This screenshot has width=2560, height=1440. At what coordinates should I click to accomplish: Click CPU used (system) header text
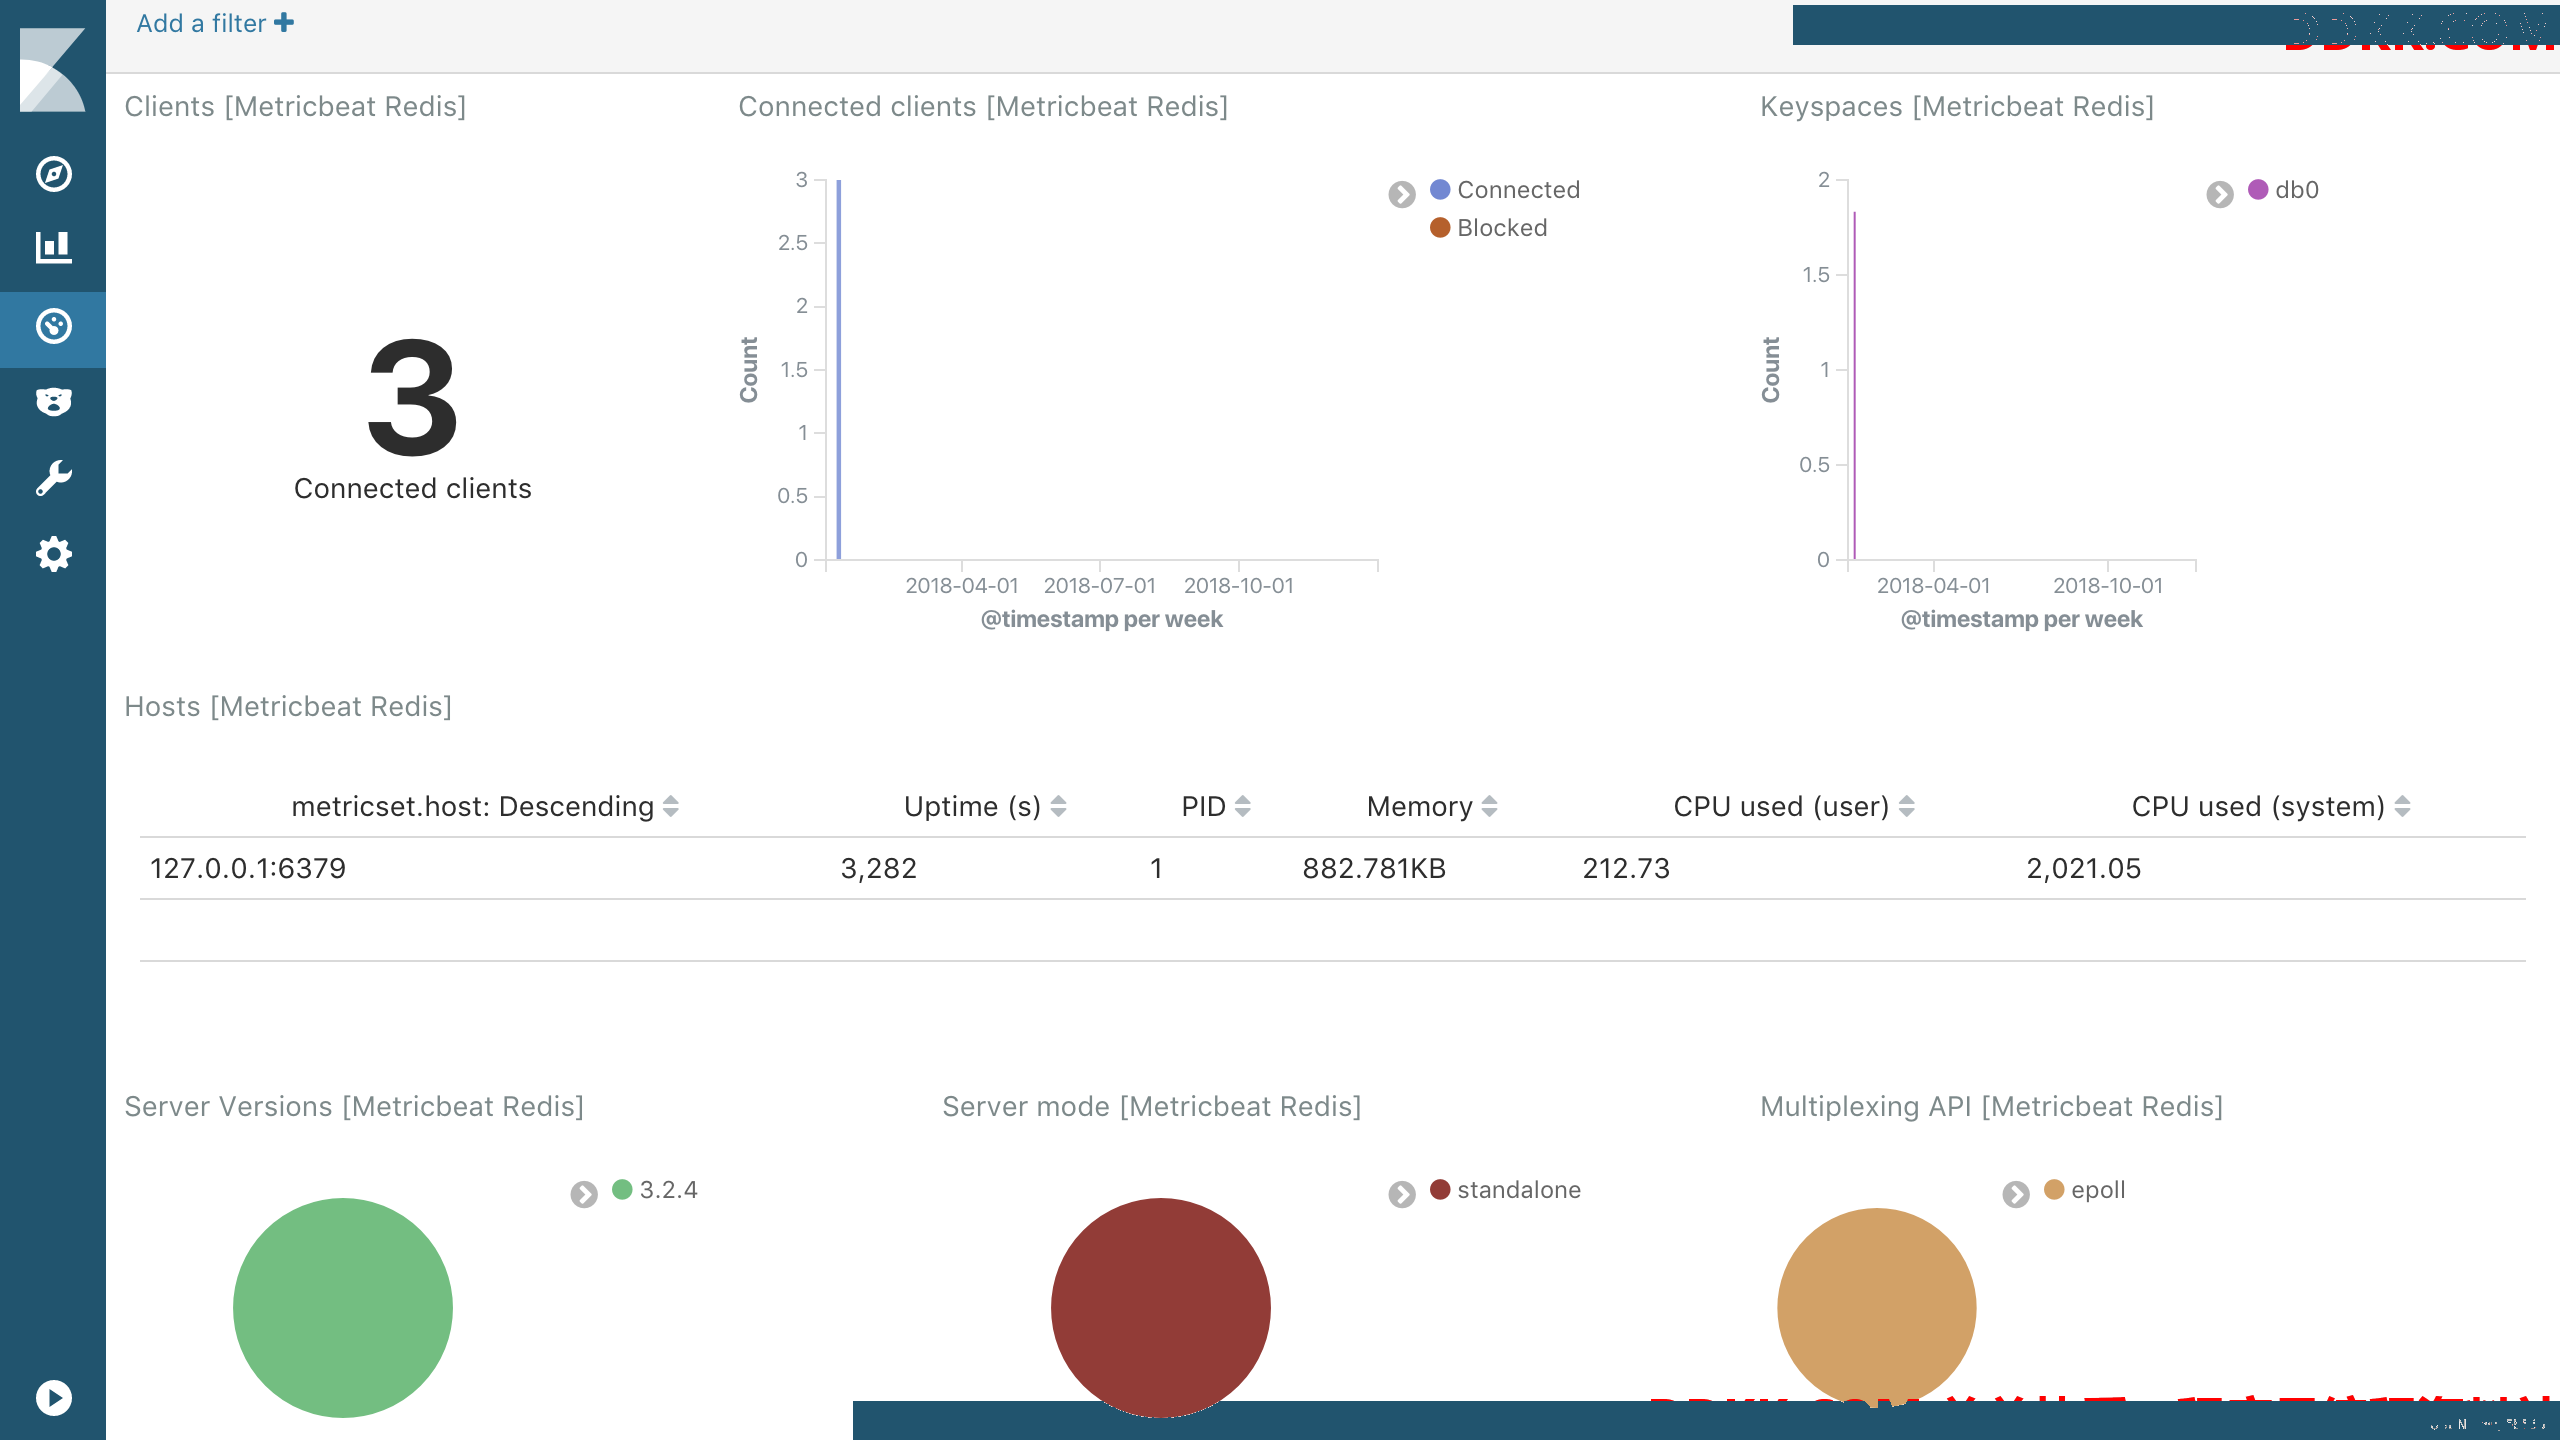click(x=2258, y=807)
